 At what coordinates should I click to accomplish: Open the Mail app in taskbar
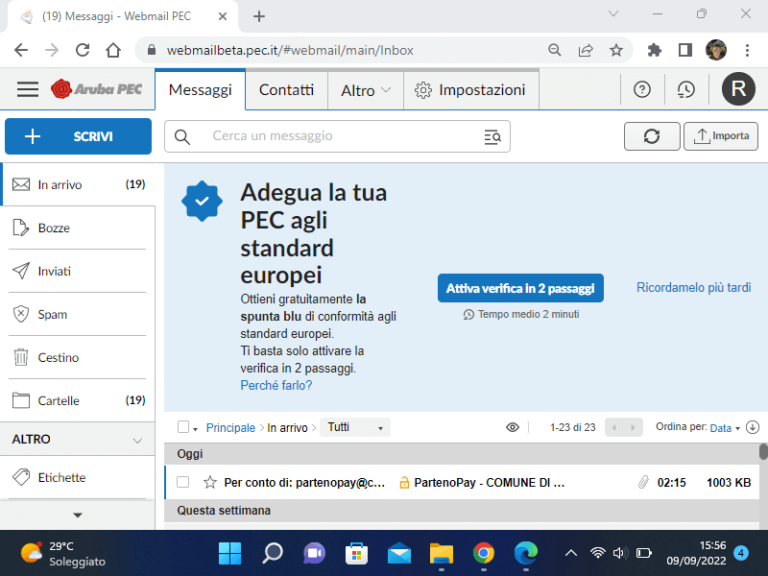pyautogui.click(x=399, y=553)
